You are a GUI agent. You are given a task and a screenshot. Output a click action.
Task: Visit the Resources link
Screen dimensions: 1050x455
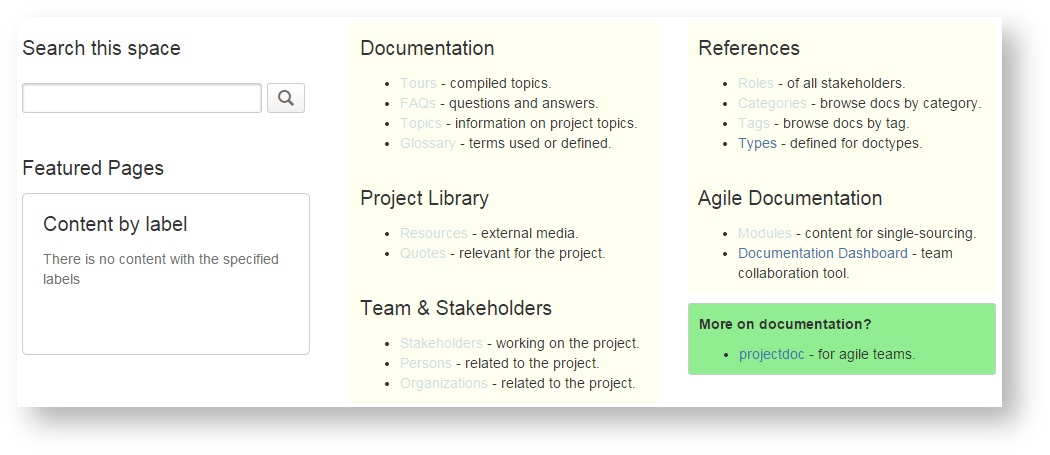point(434,233)
